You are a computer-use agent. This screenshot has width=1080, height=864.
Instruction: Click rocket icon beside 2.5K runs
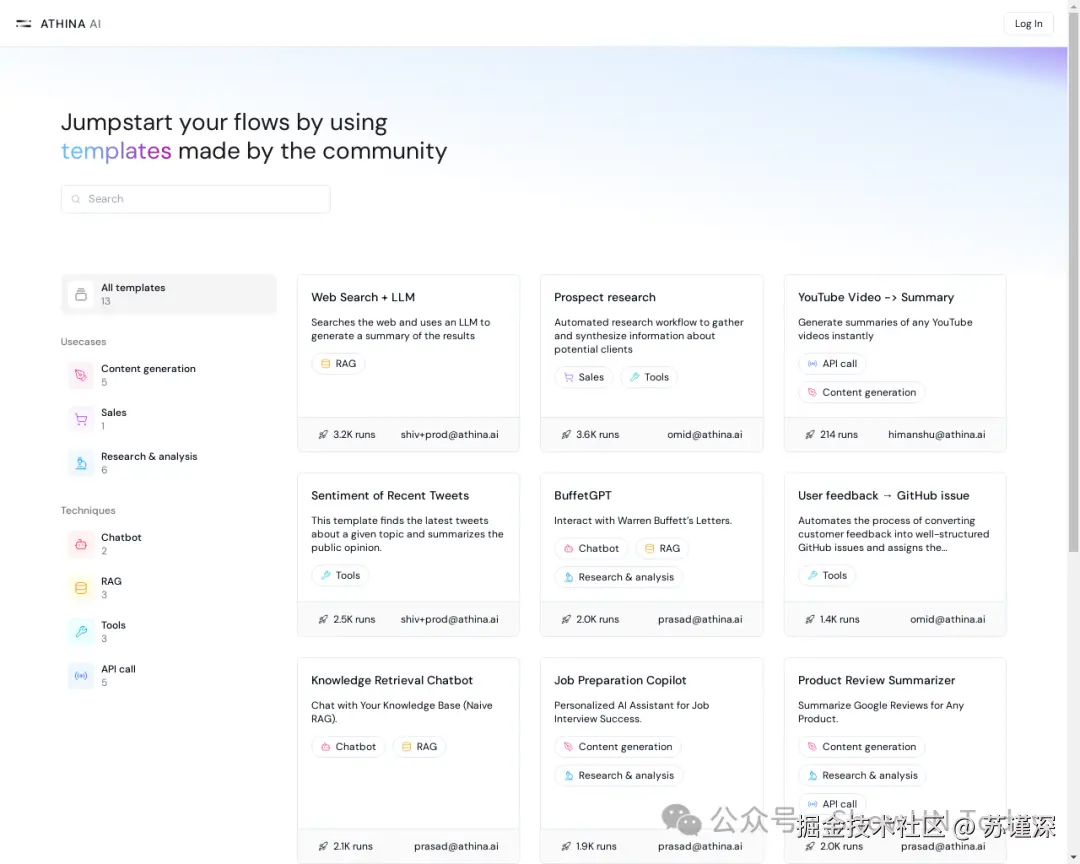coord(323,619)
